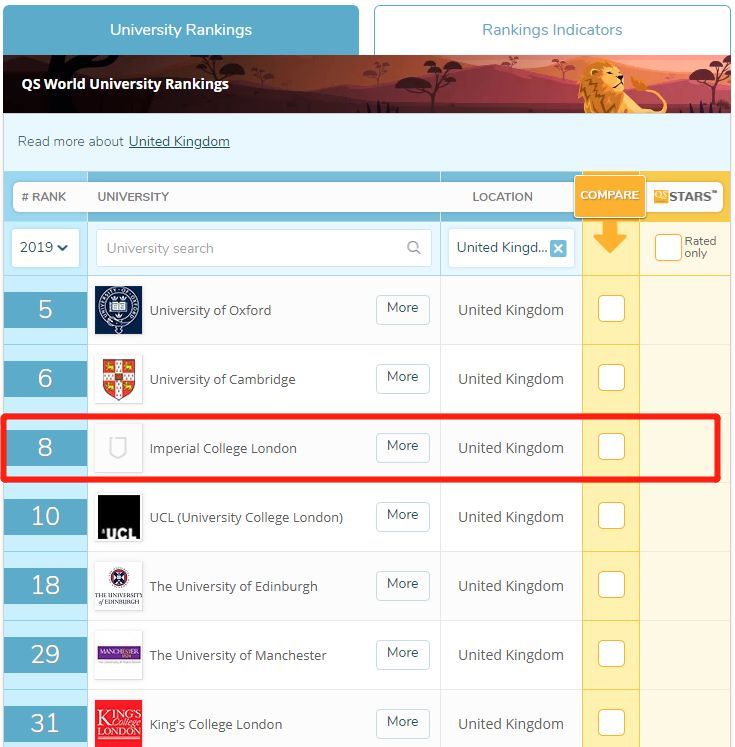The image size is (735, 747).
Task: Open UCL (University College London) name link
Action: click(246, 517)
